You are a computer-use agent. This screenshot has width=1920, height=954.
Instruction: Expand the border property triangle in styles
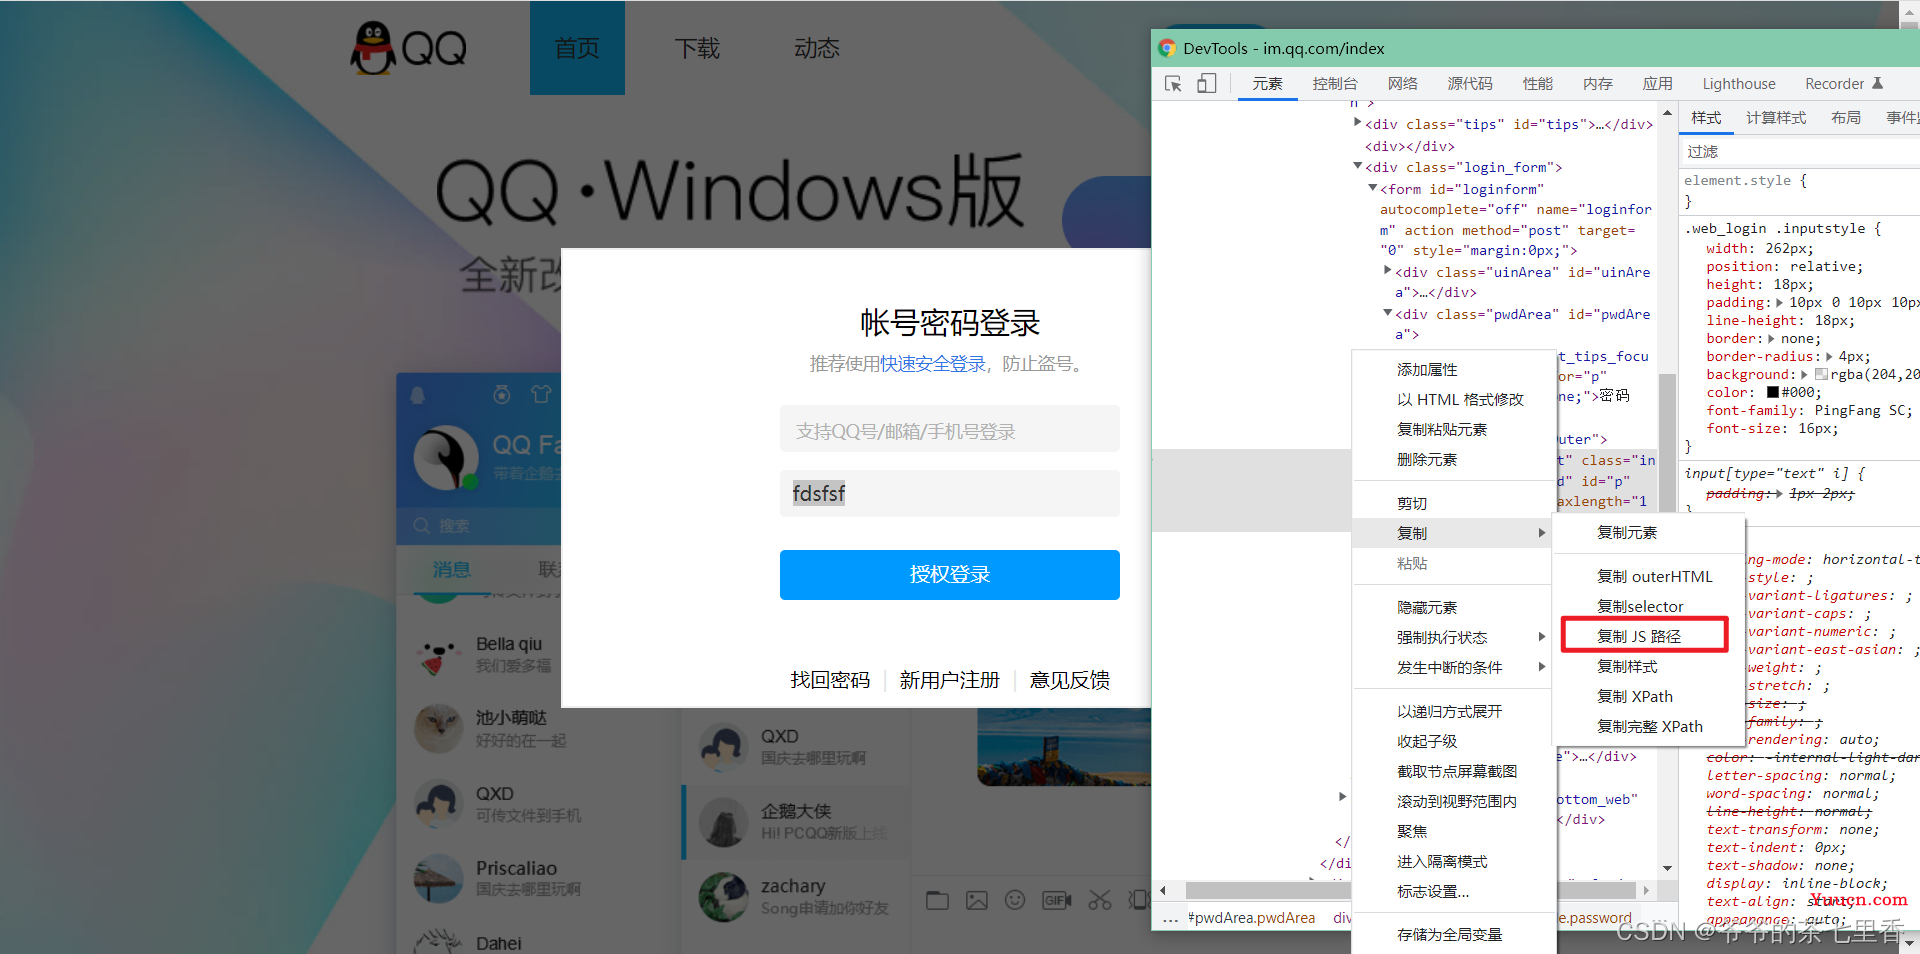pyautogui.click(x=1771, y=339)
